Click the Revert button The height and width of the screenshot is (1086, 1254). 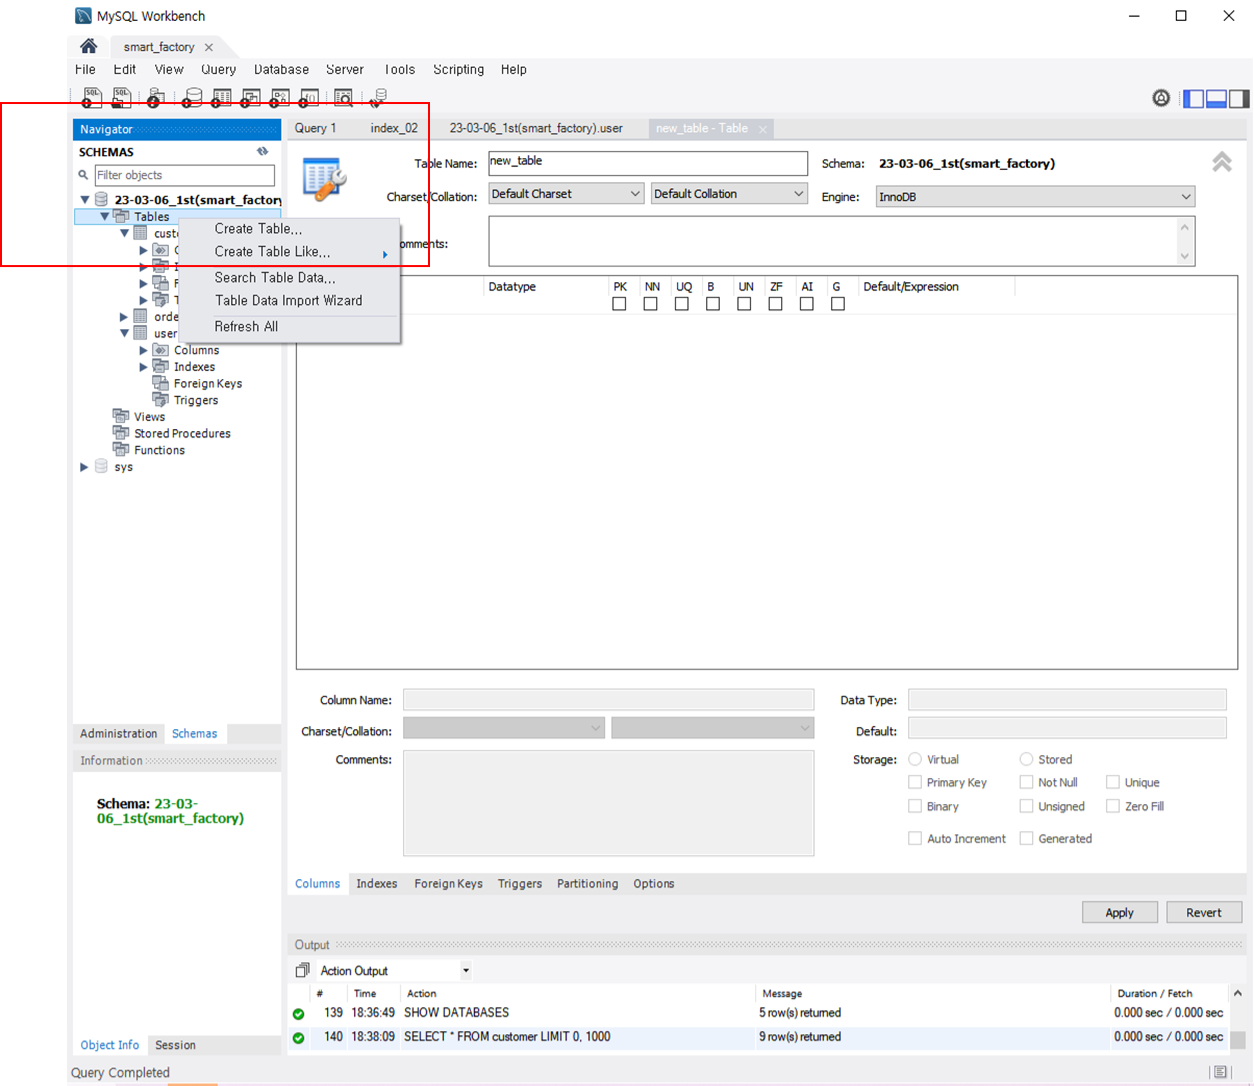1203,912
